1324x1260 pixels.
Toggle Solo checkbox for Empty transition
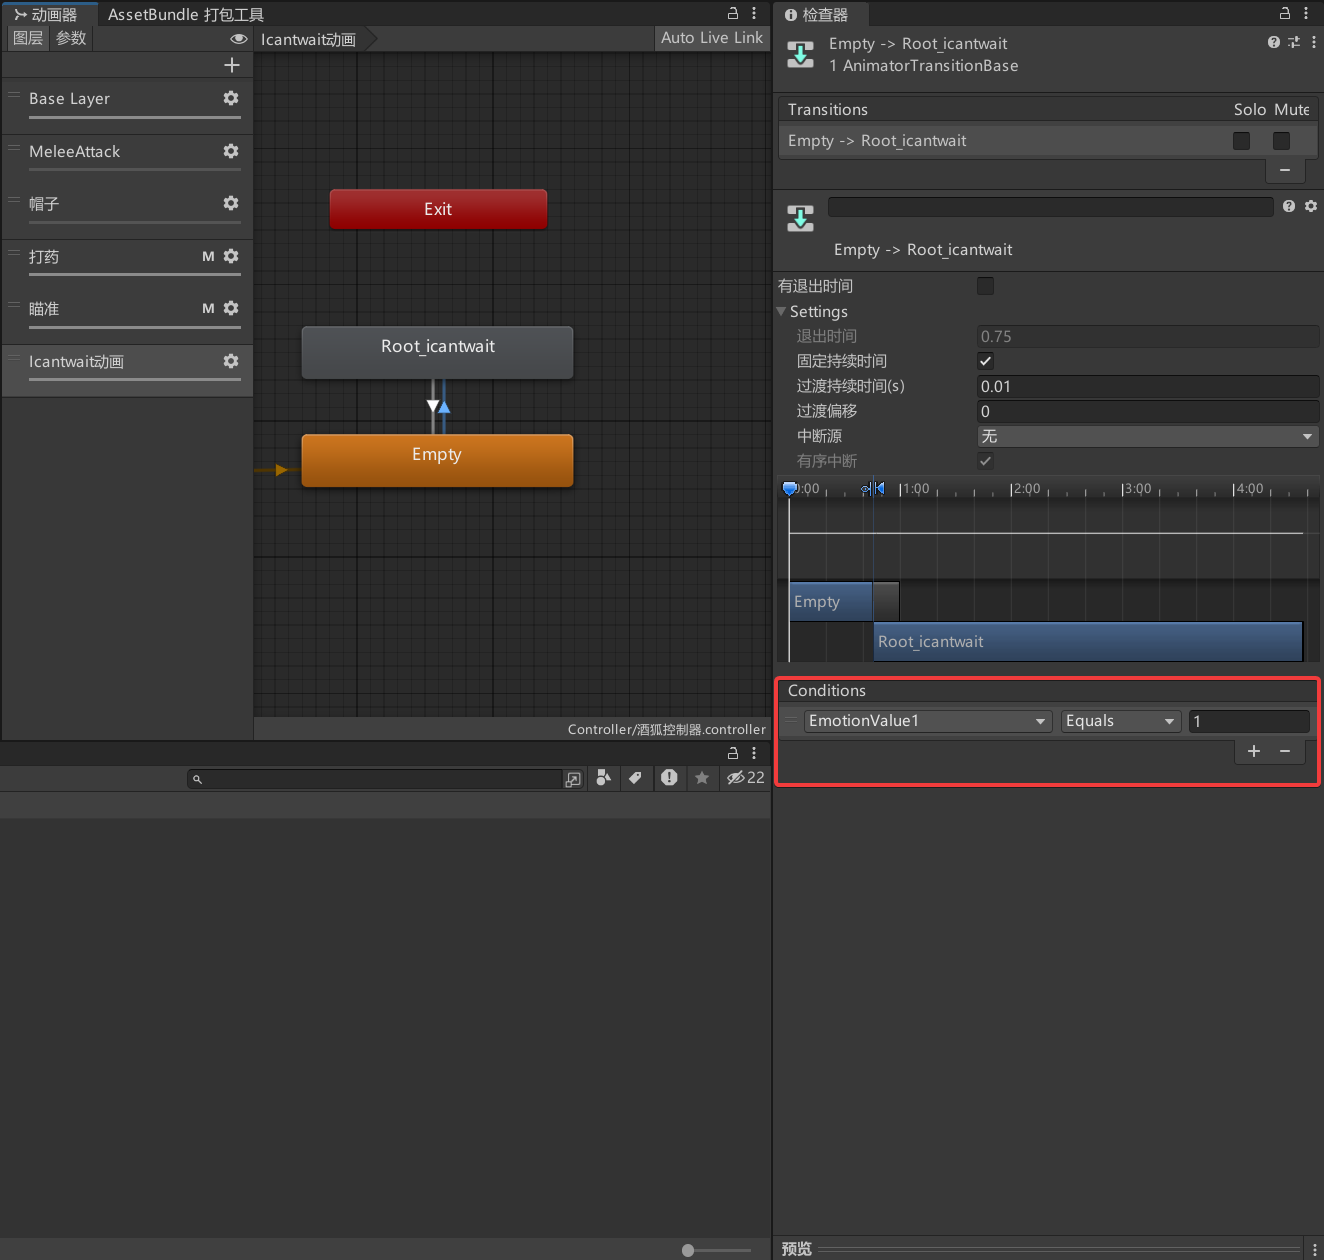pyautogui.click(x=1241, y=141)
